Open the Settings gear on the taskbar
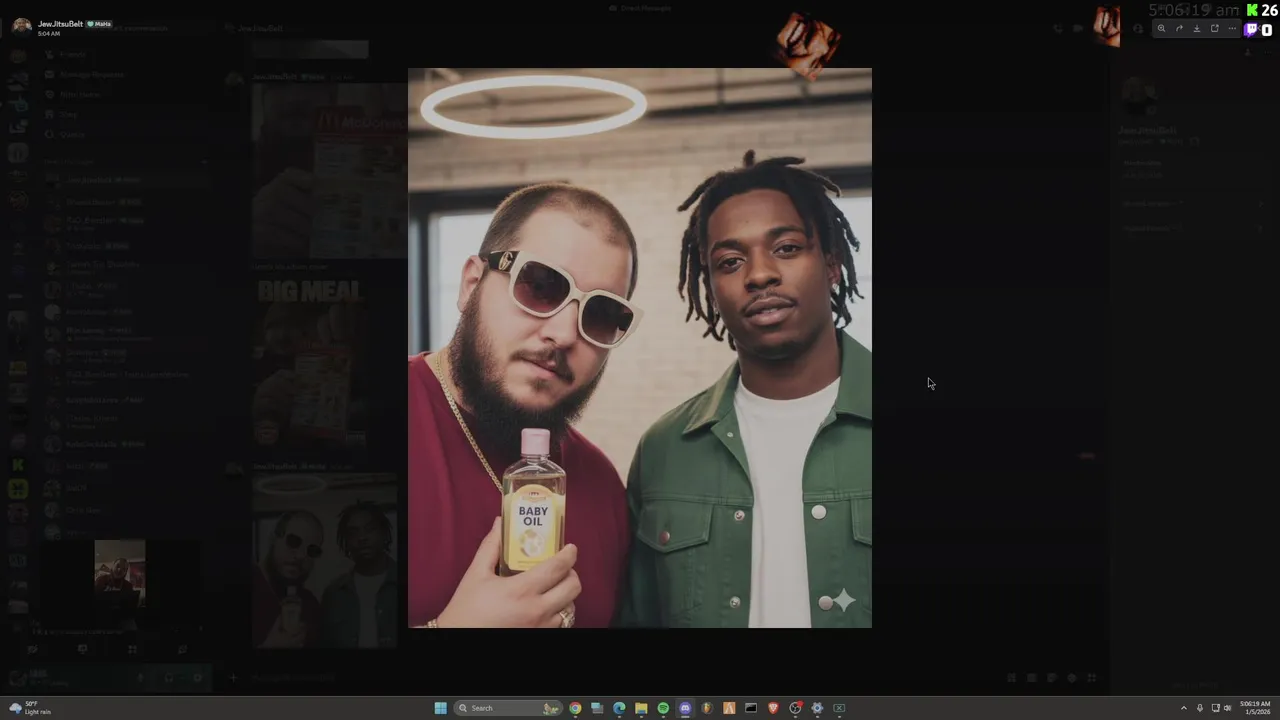The width and height of the screenshot is (1280, 720). pos(817,708)
